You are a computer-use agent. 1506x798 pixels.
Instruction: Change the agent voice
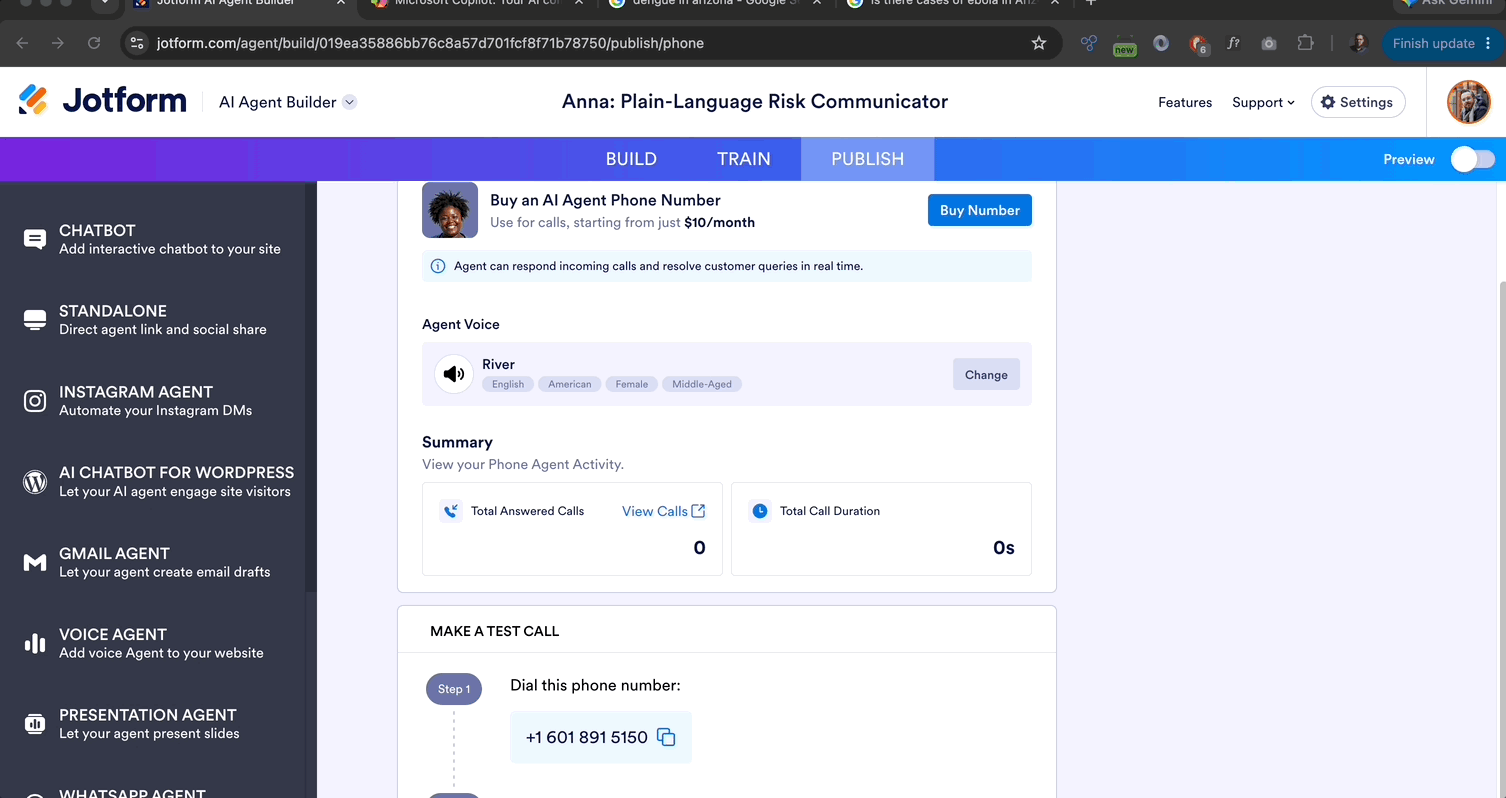[986, 374]
